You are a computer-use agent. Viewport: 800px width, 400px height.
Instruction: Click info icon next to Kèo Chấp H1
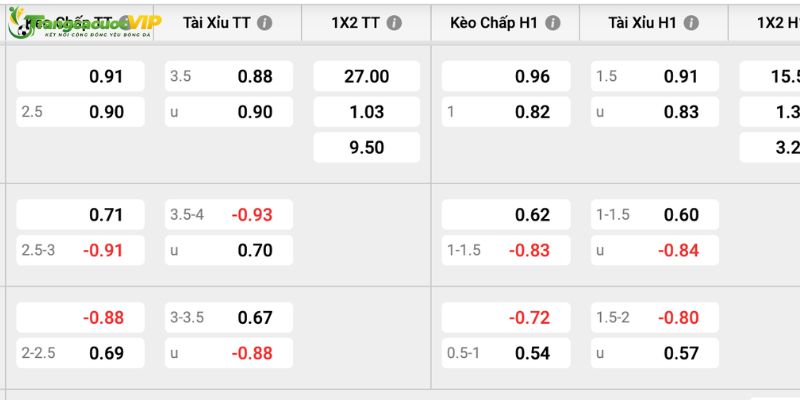[553, 23]
